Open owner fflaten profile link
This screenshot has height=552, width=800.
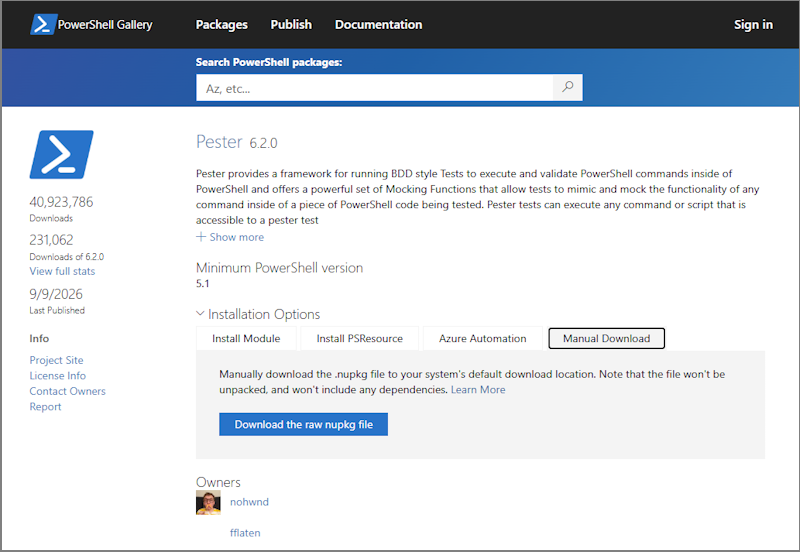tap(245, 533)
